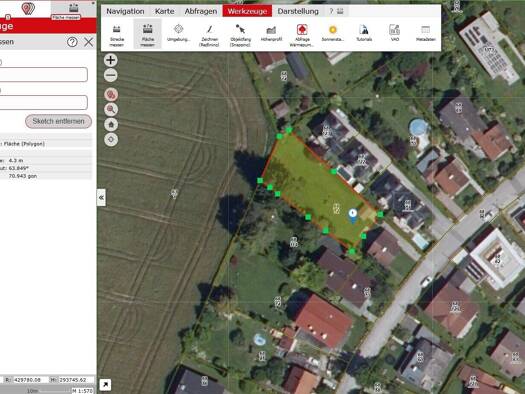
Task: Open the Umgebung search tool
Action: pos(178,33)
